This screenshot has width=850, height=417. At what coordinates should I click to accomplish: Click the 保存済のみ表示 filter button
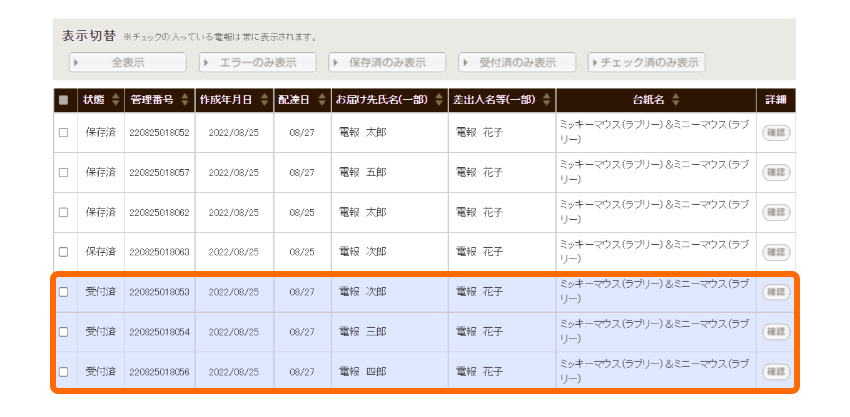click(x=387, y=62)
